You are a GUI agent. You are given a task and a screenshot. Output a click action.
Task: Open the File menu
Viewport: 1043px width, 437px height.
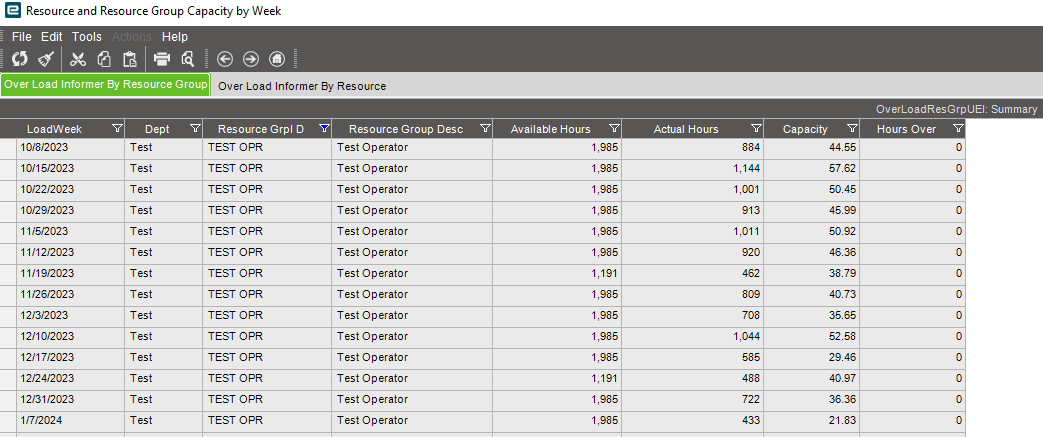click(x=22, y=37)
